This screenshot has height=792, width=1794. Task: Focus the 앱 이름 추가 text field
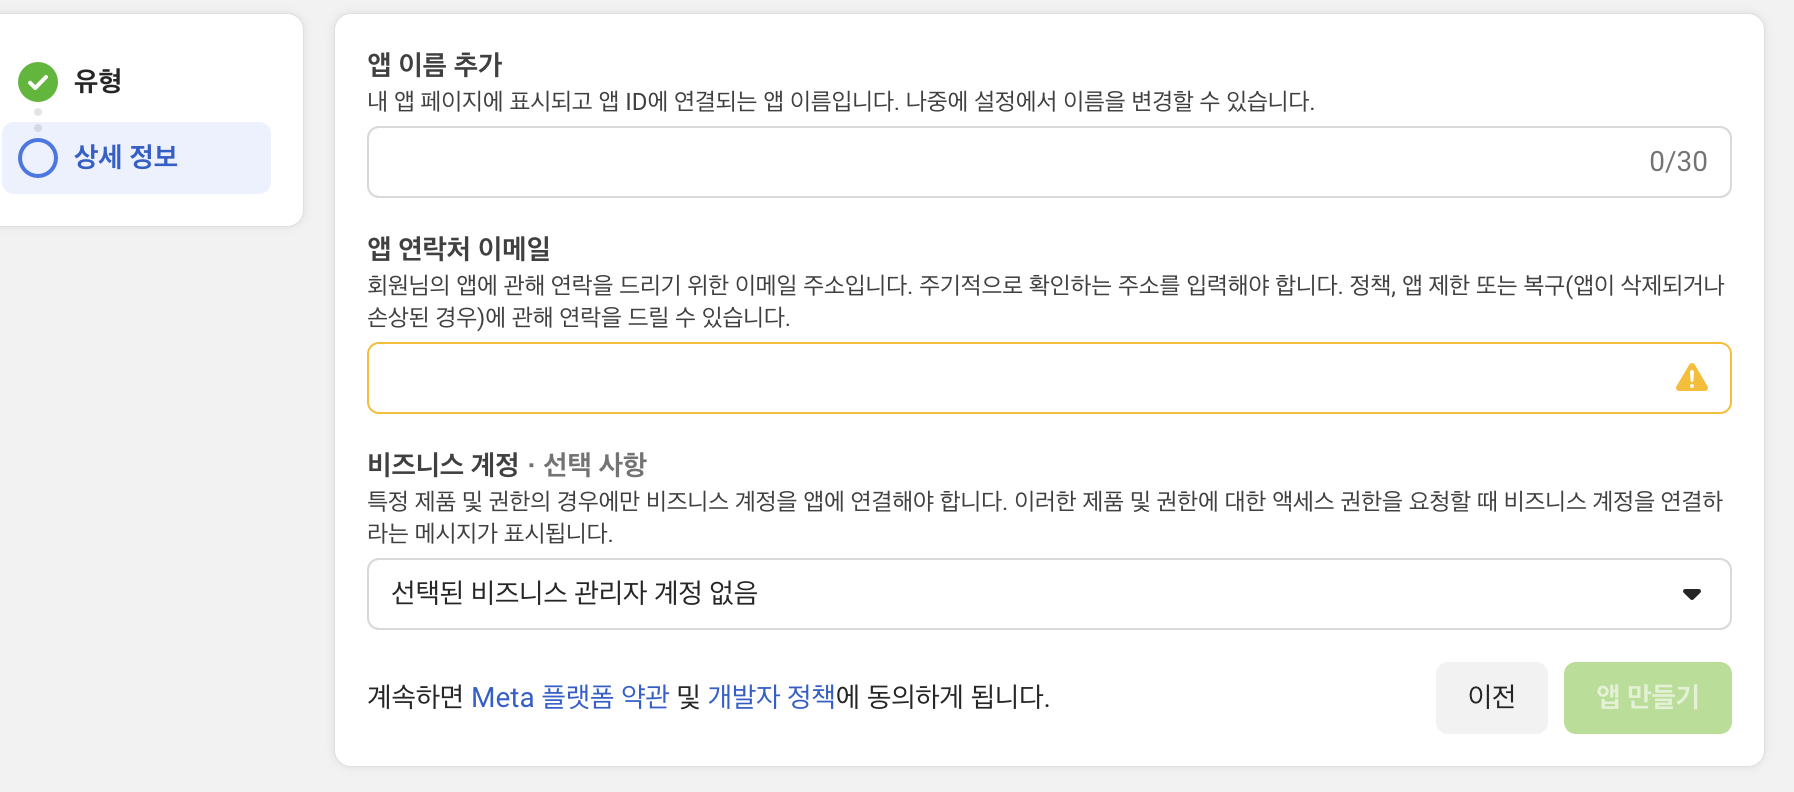[x=1049, y=162]
